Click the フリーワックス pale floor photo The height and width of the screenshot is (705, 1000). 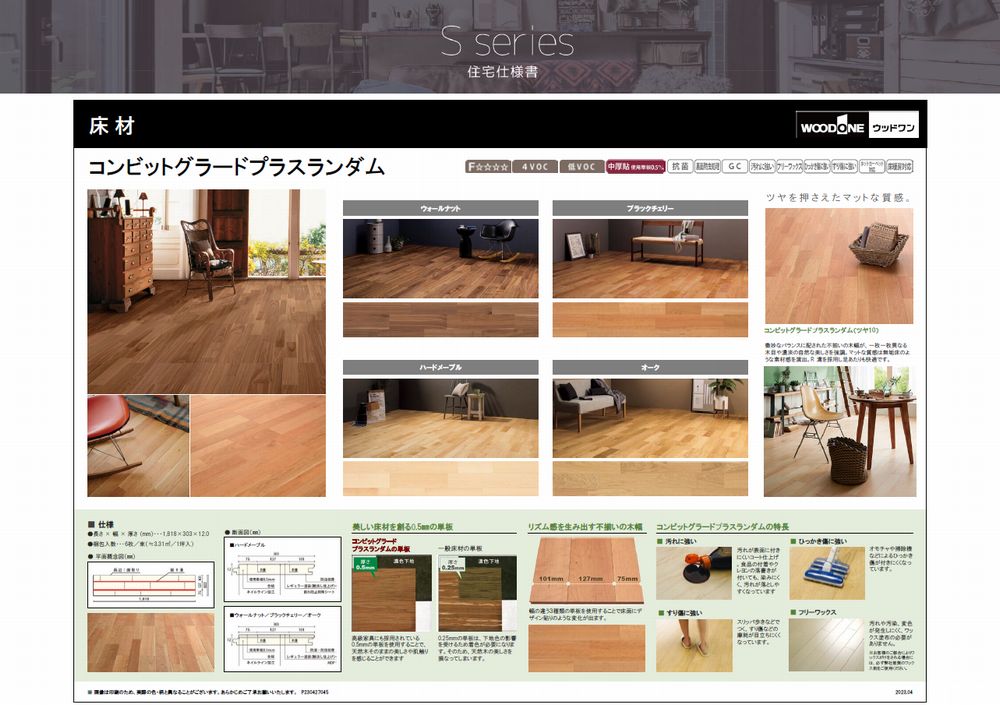[827, 645]
